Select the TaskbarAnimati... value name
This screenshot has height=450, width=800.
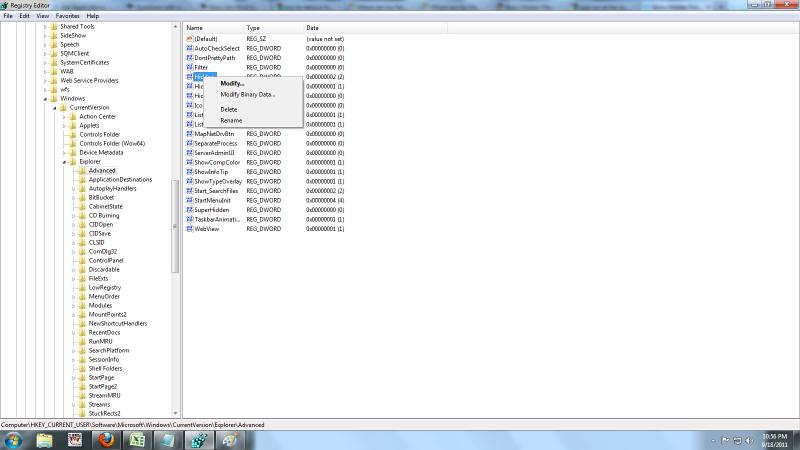point(217,219)
